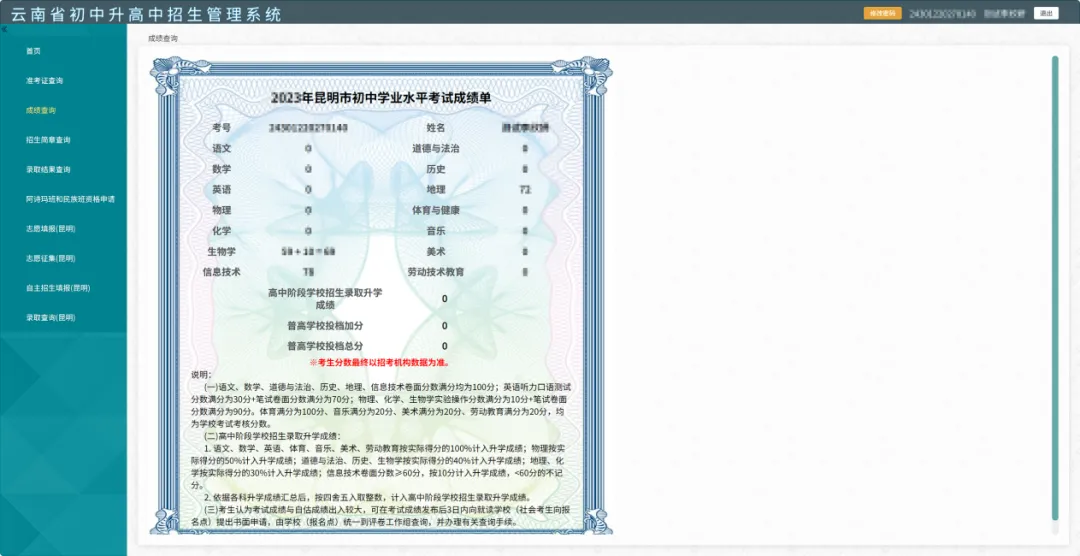Click the 高中阶段学校招生录取升学成绩 label

pyautogui.click(x=325, y=298)
